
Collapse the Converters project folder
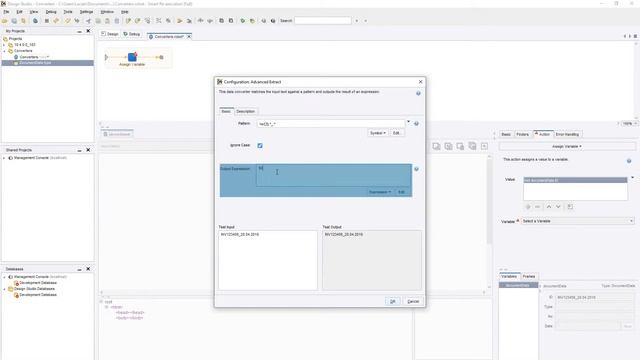point(4,51)
